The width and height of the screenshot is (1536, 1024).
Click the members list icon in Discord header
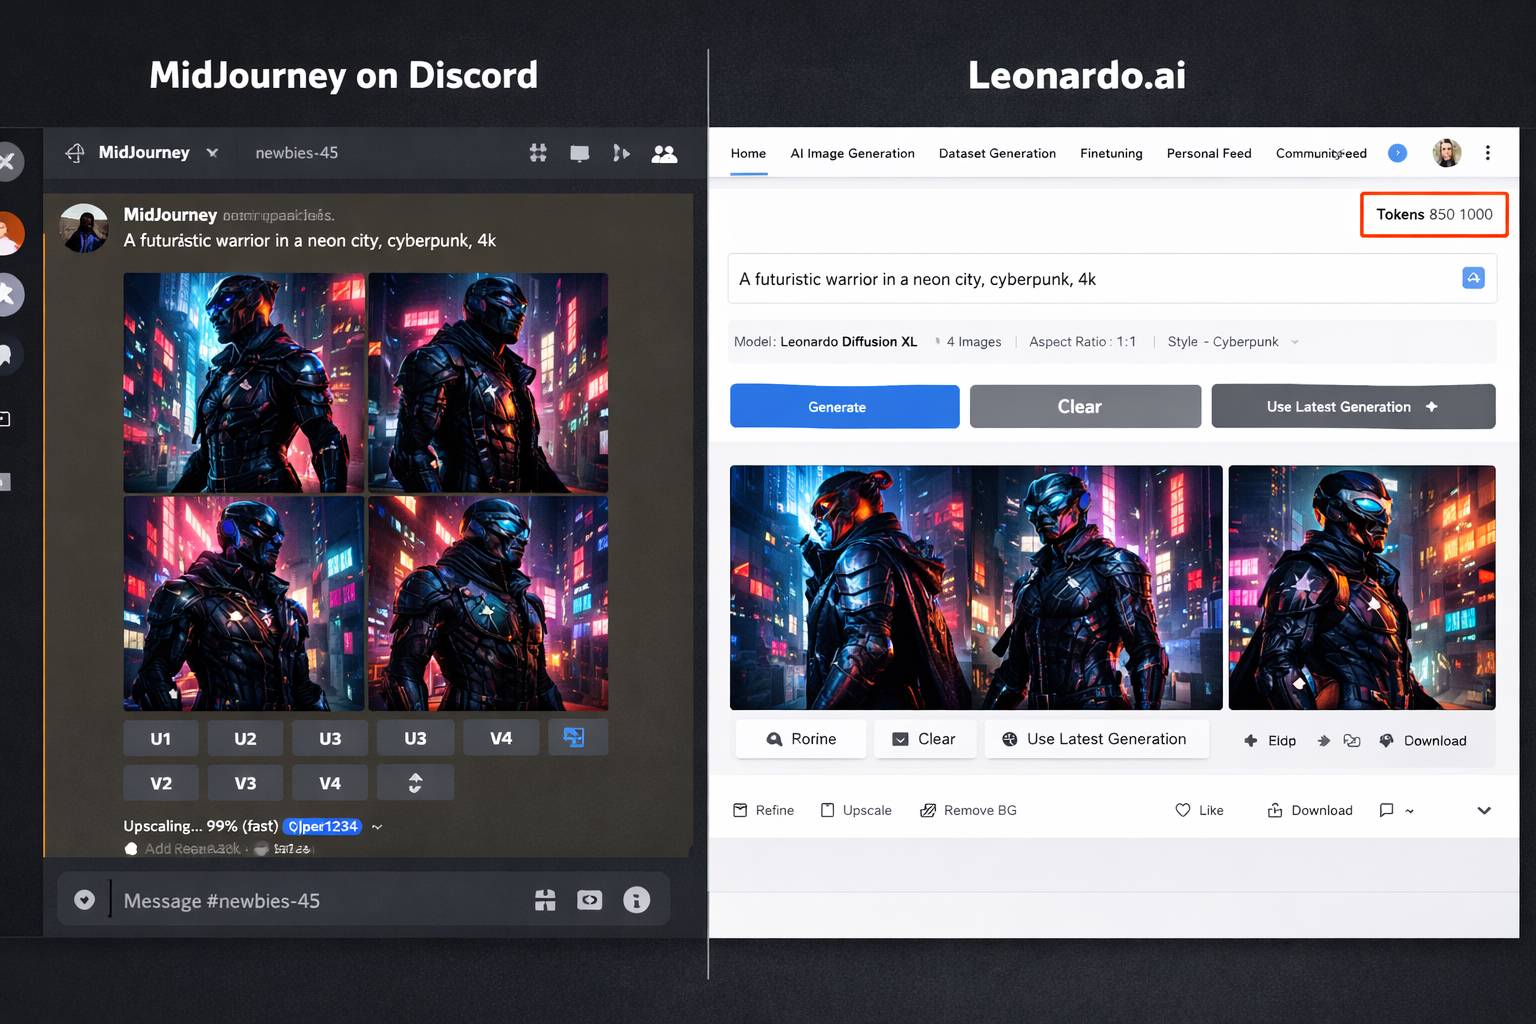pos(664,153)
